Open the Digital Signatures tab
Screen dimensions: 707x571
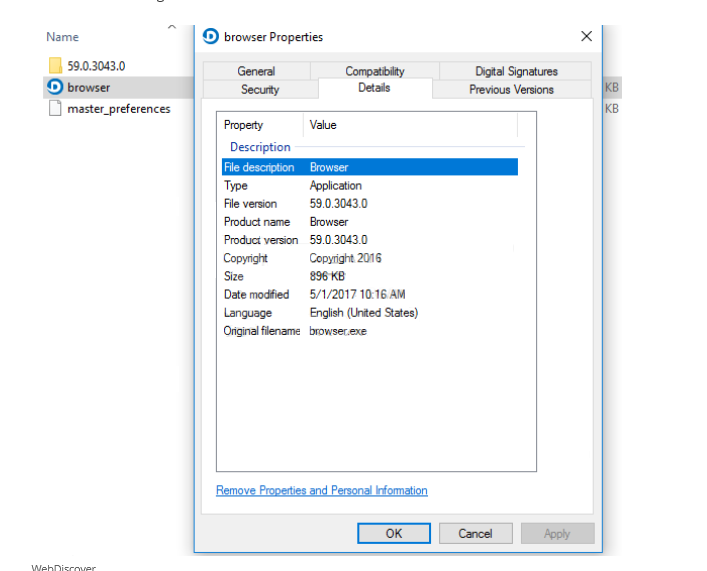pyautogui.click(x=516, y=71)
